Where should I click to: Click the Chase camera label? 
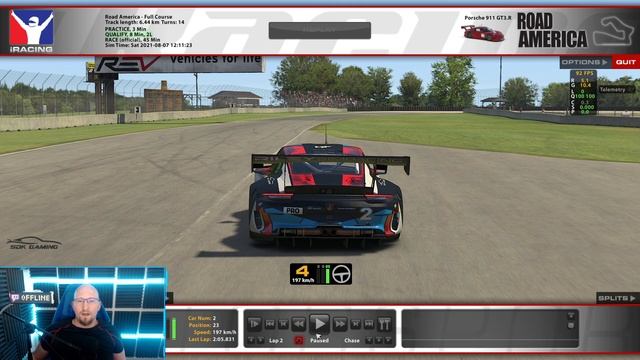[352, 340]
